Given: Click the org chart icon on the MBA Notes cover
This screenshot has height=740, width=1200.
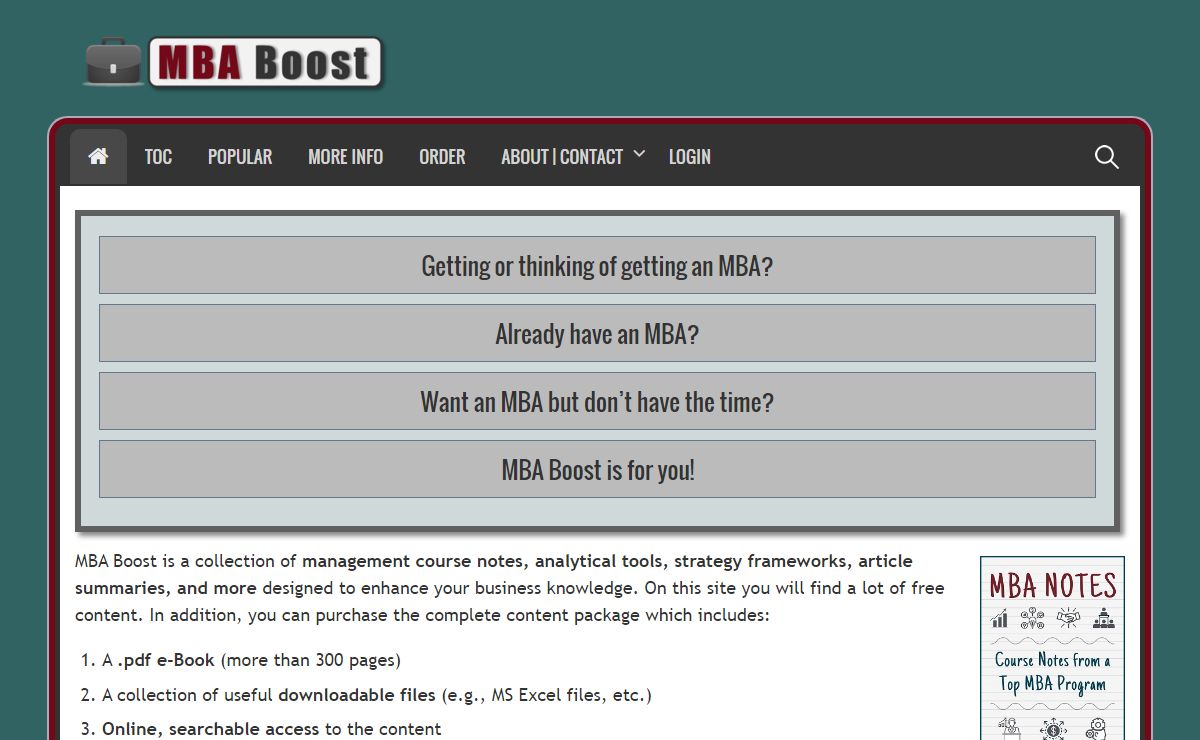Looking at the screenshot, I should point(1103,618).
